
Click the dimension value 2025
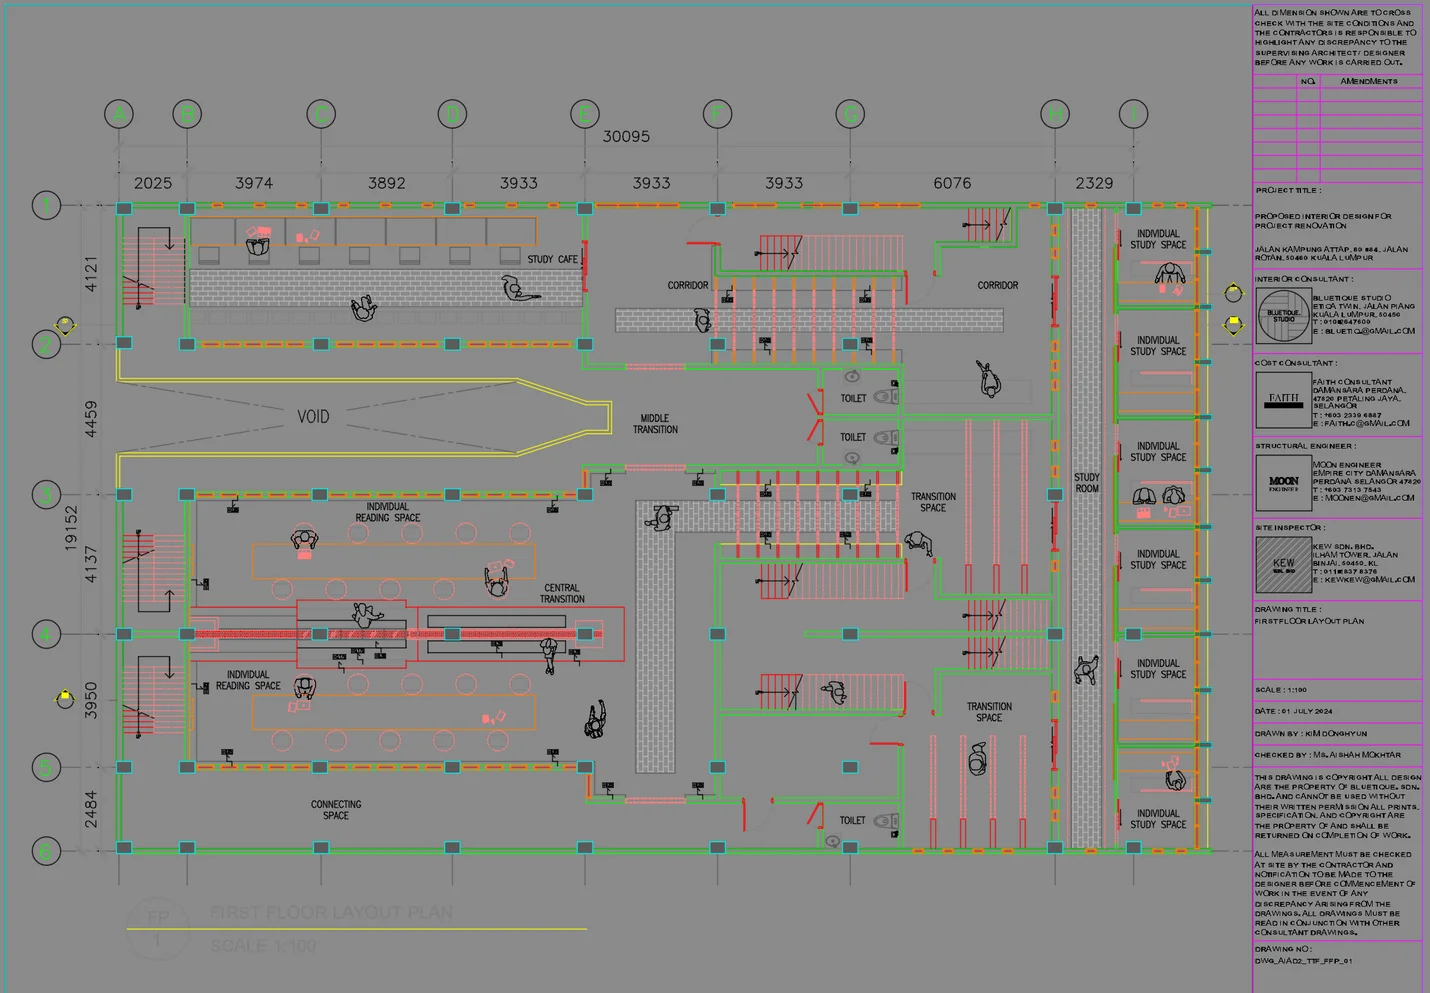point(153,183)
